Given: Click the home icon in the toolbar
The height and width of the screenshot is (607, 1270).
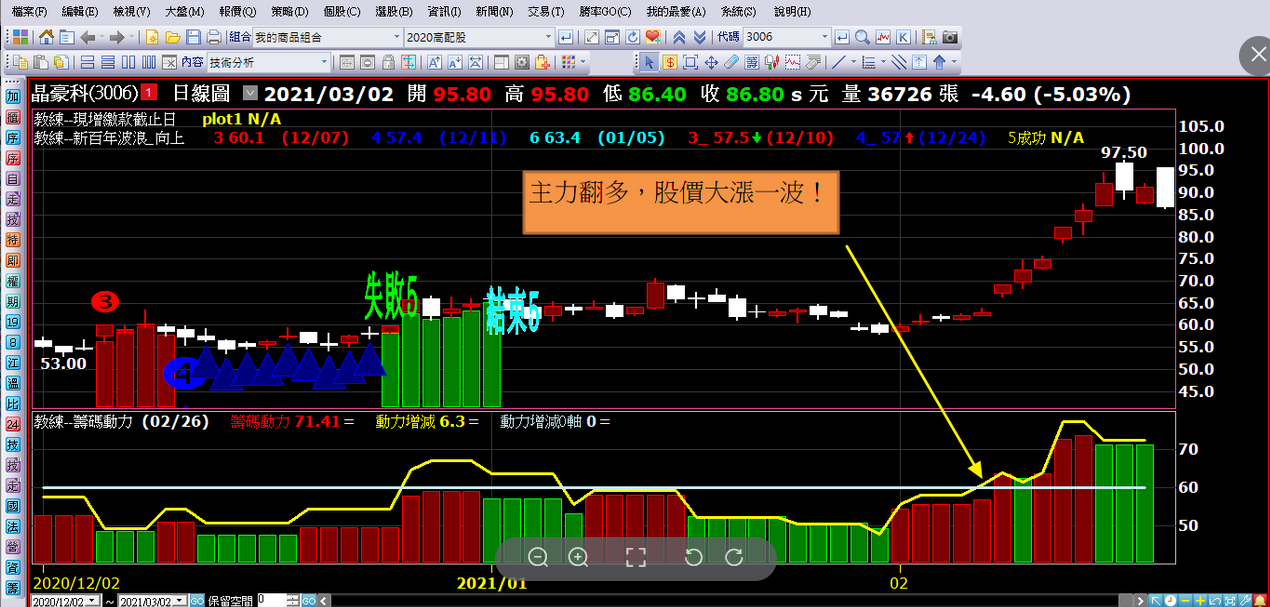Looking at the screenshot, I should (46, 37).
